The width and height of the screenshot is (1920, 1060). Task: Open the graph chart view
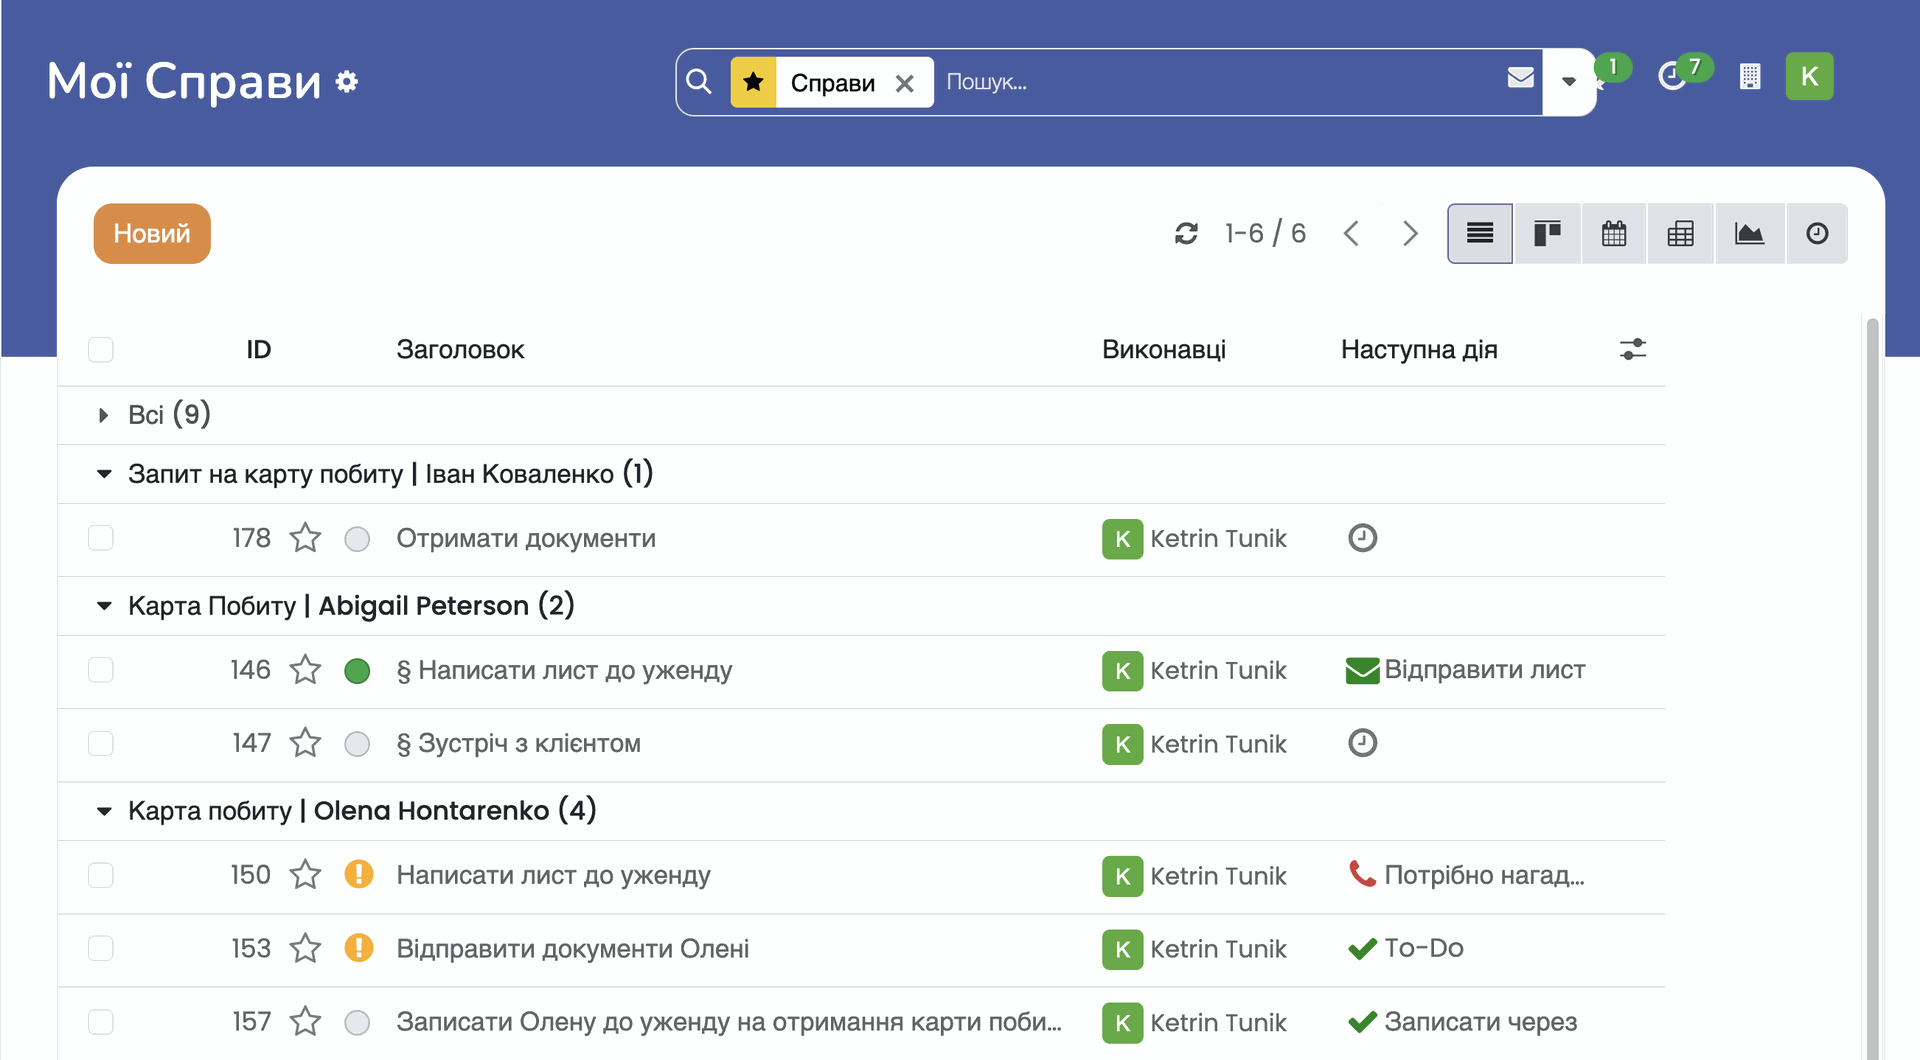1749,234
